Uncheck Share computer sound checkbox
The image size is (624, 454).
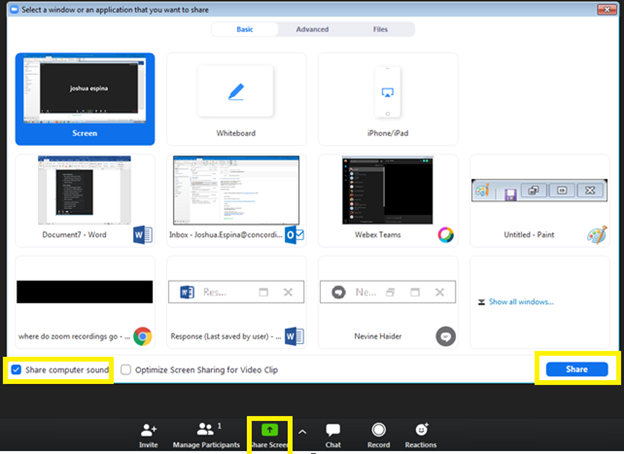coord(15,369)
